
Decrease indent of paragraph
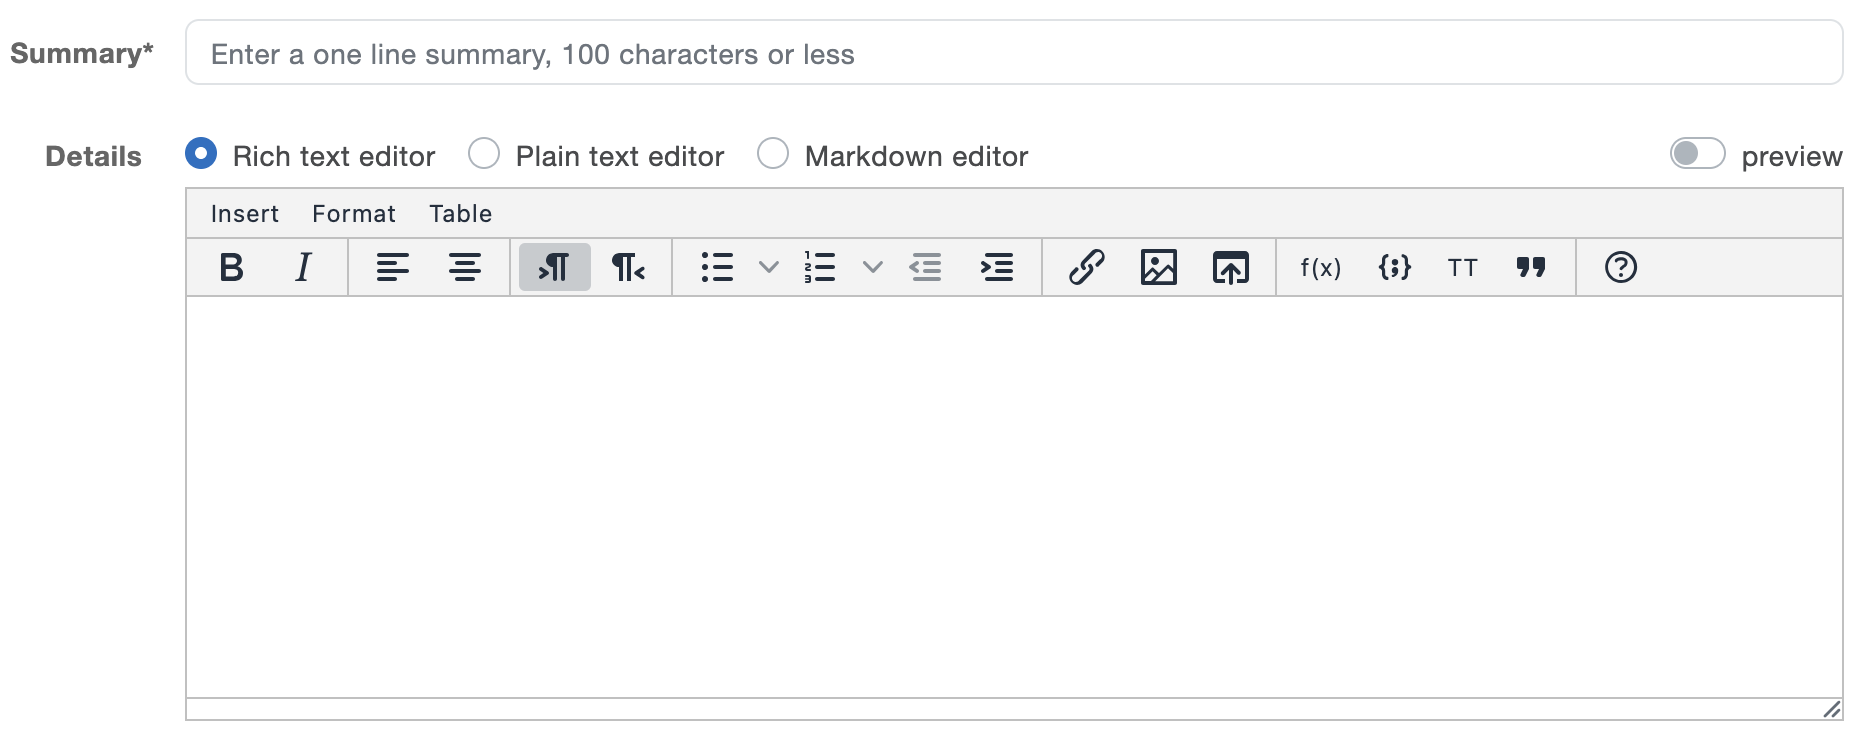click(926, 267)
